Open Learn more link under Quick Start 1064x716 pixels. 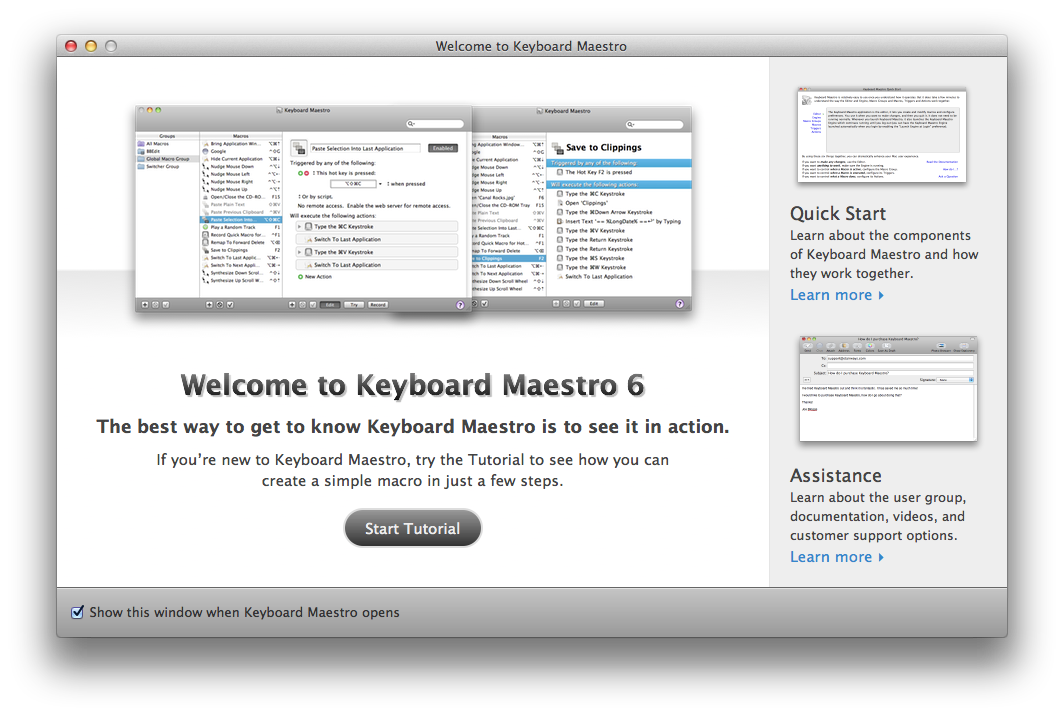click(837, 295)
